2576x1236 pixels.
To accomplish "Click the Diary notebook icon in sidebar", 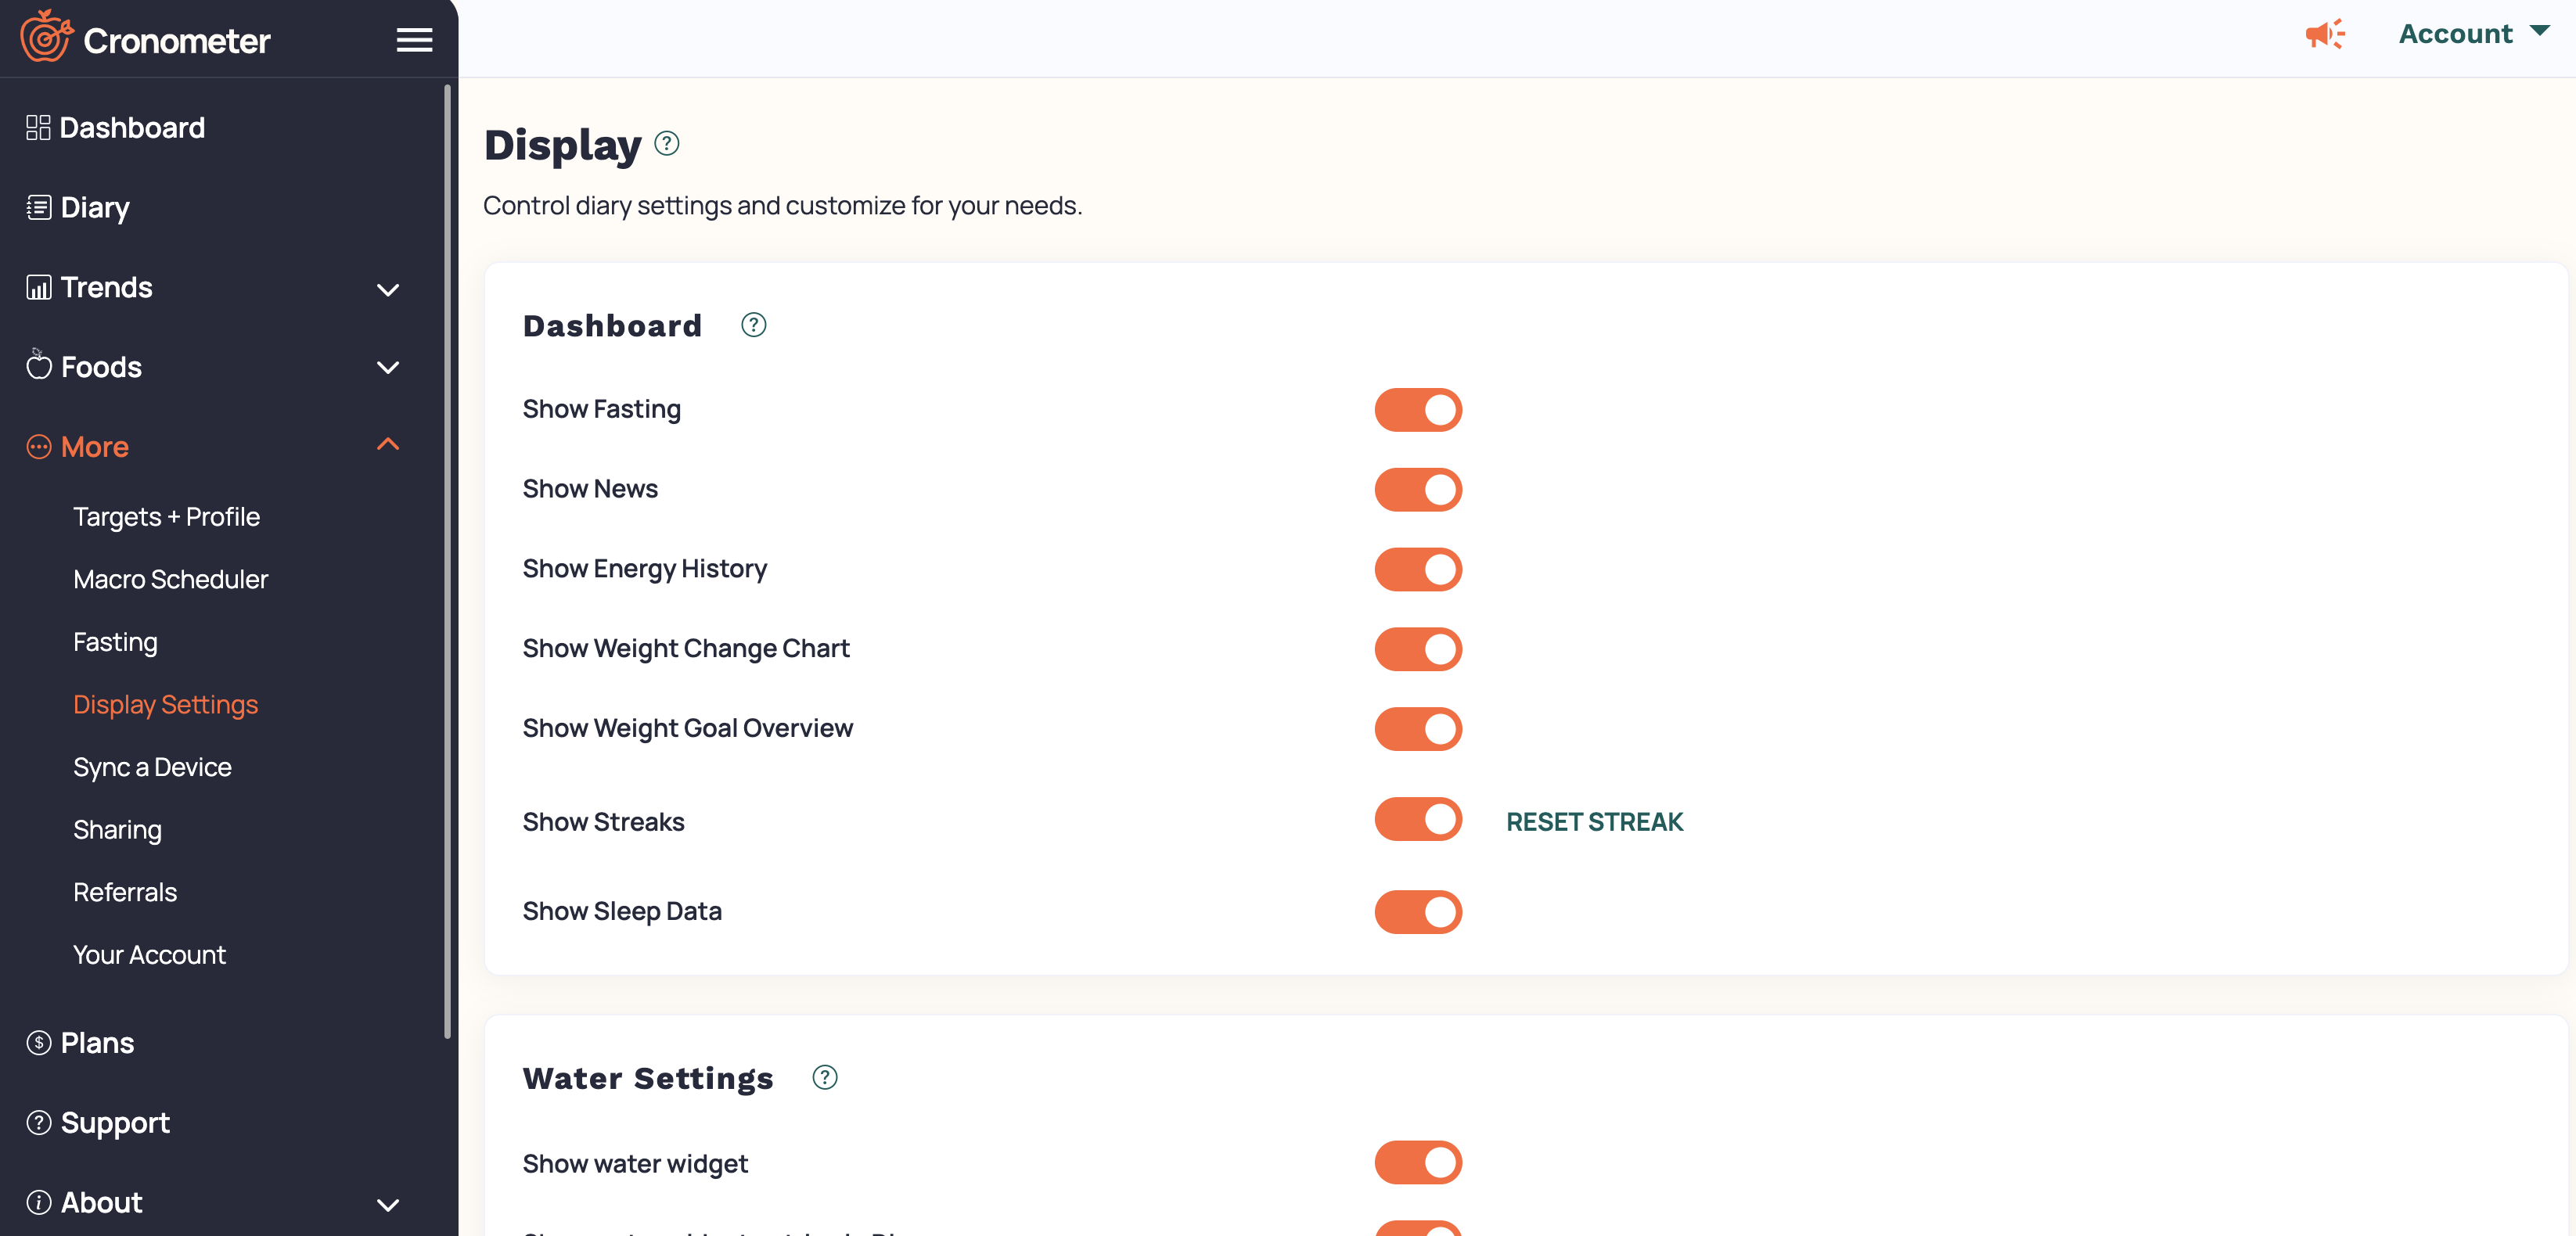I will click(38, 207).
